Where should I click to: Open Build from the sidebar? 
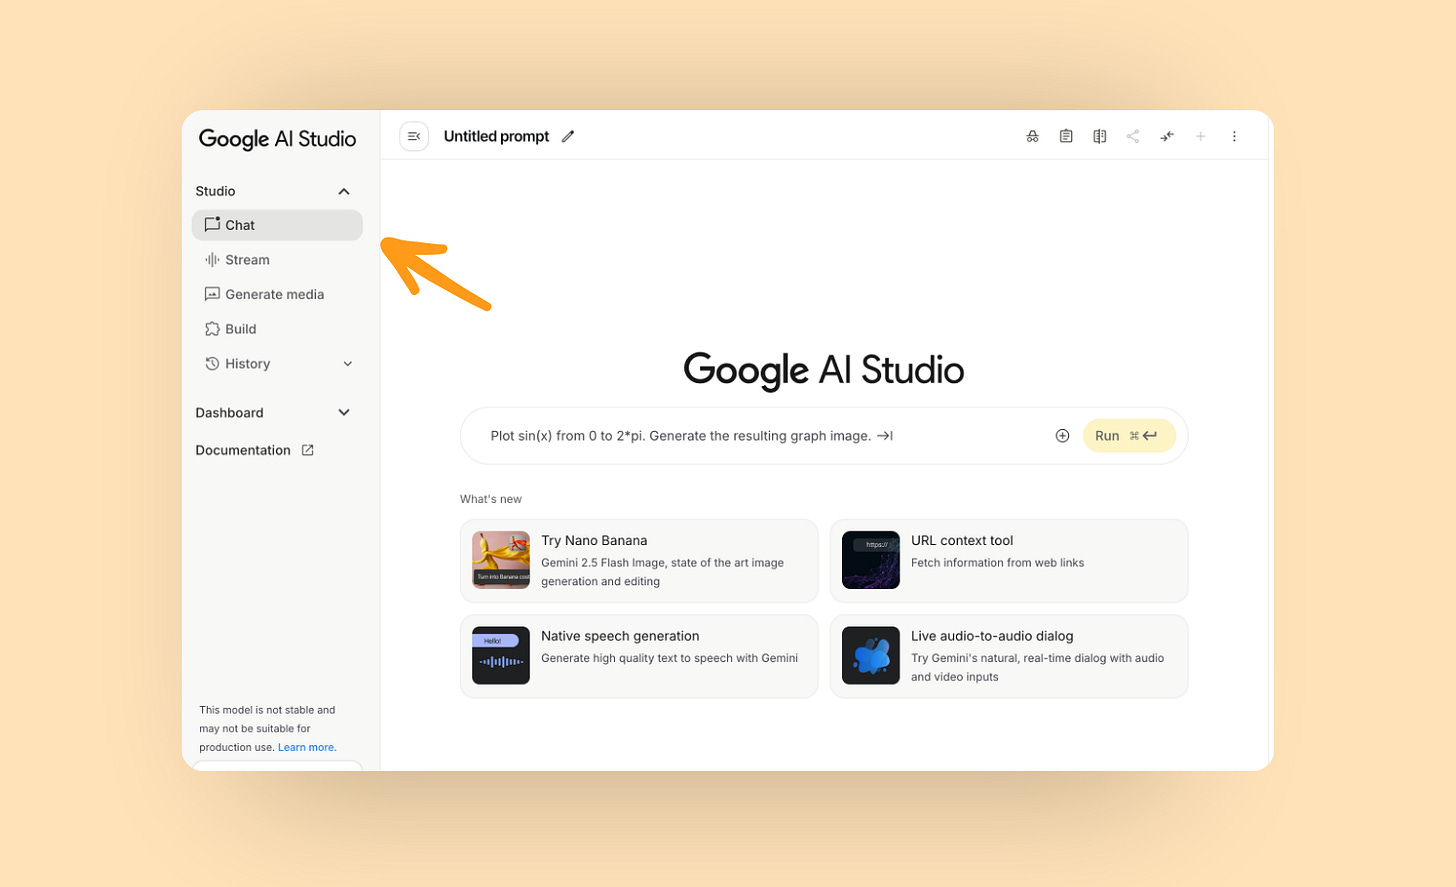[x=277, y=329]
